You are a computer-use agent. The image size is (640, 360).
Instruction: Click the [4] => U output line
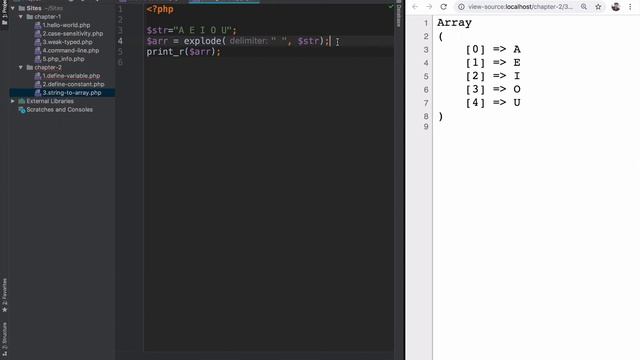pos(493,102)
